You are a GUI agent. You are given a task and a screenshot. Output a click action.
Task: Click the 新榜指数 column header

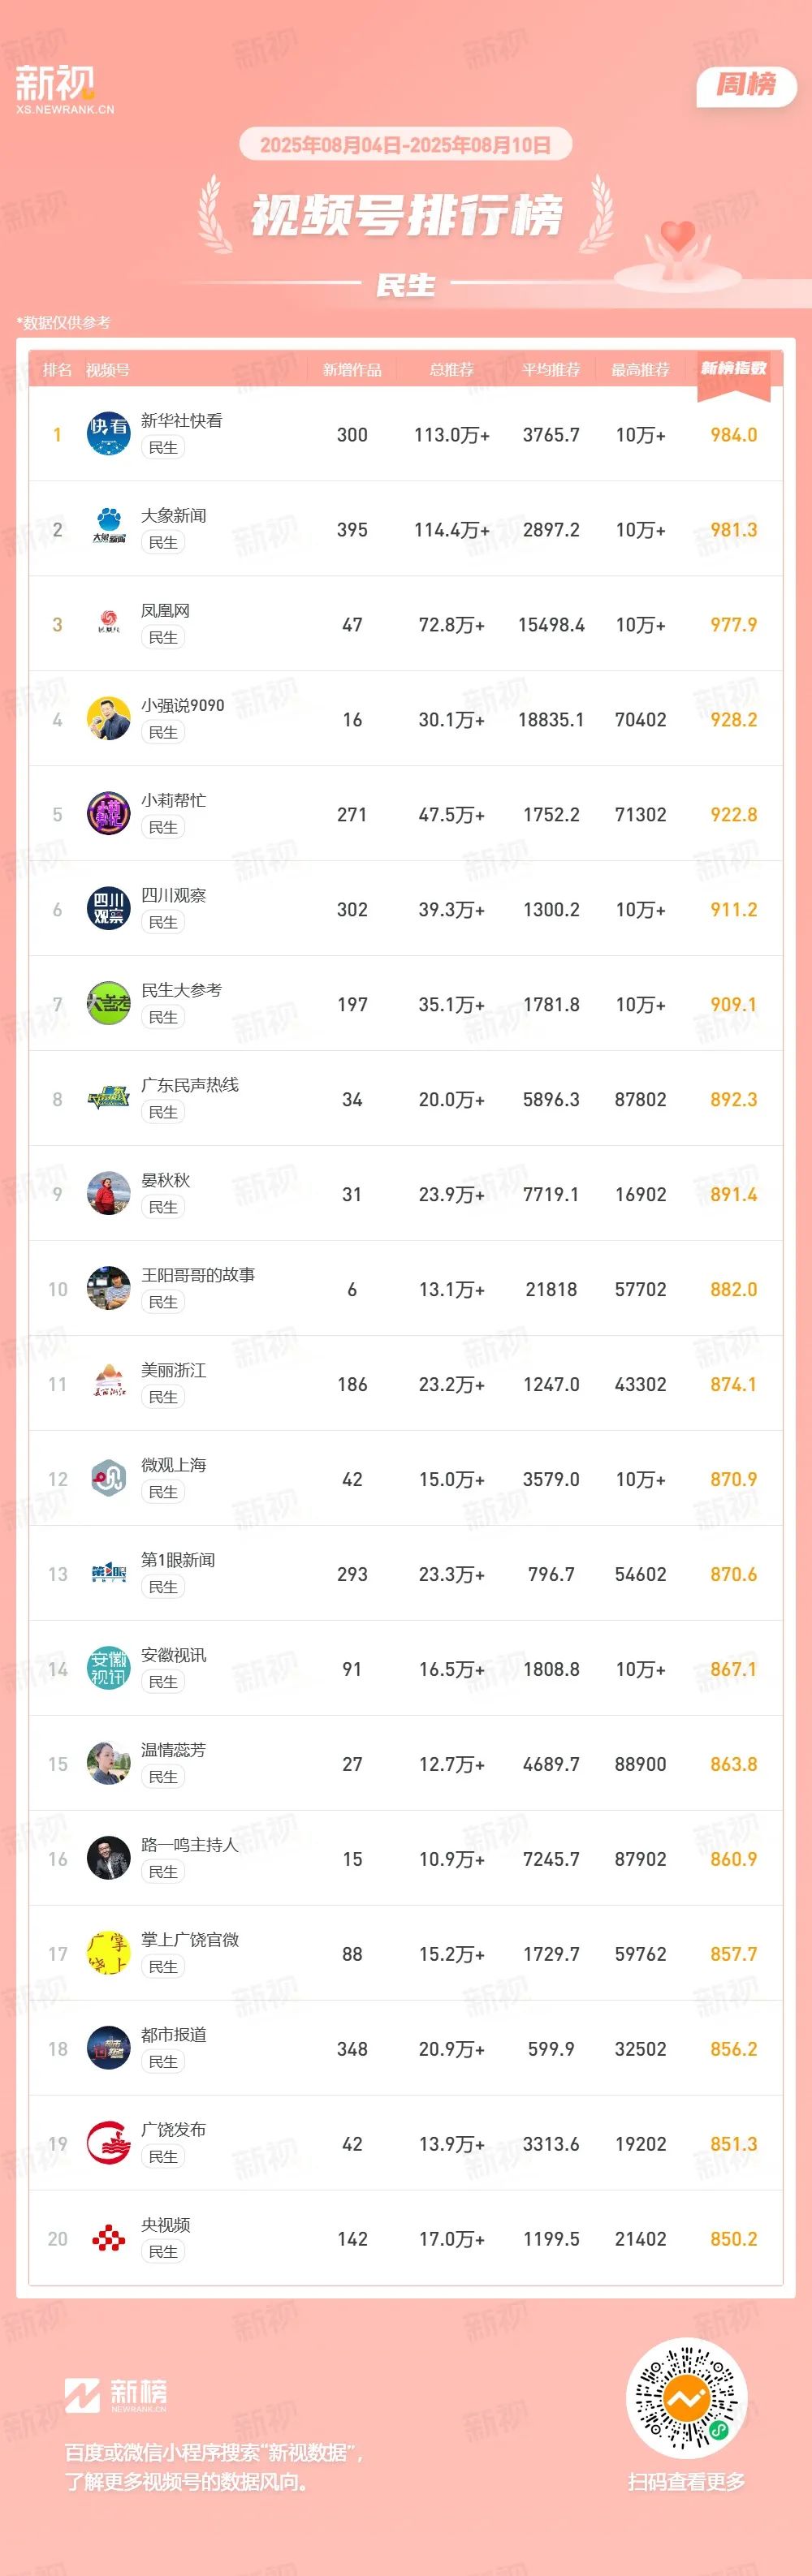(733, 369)
